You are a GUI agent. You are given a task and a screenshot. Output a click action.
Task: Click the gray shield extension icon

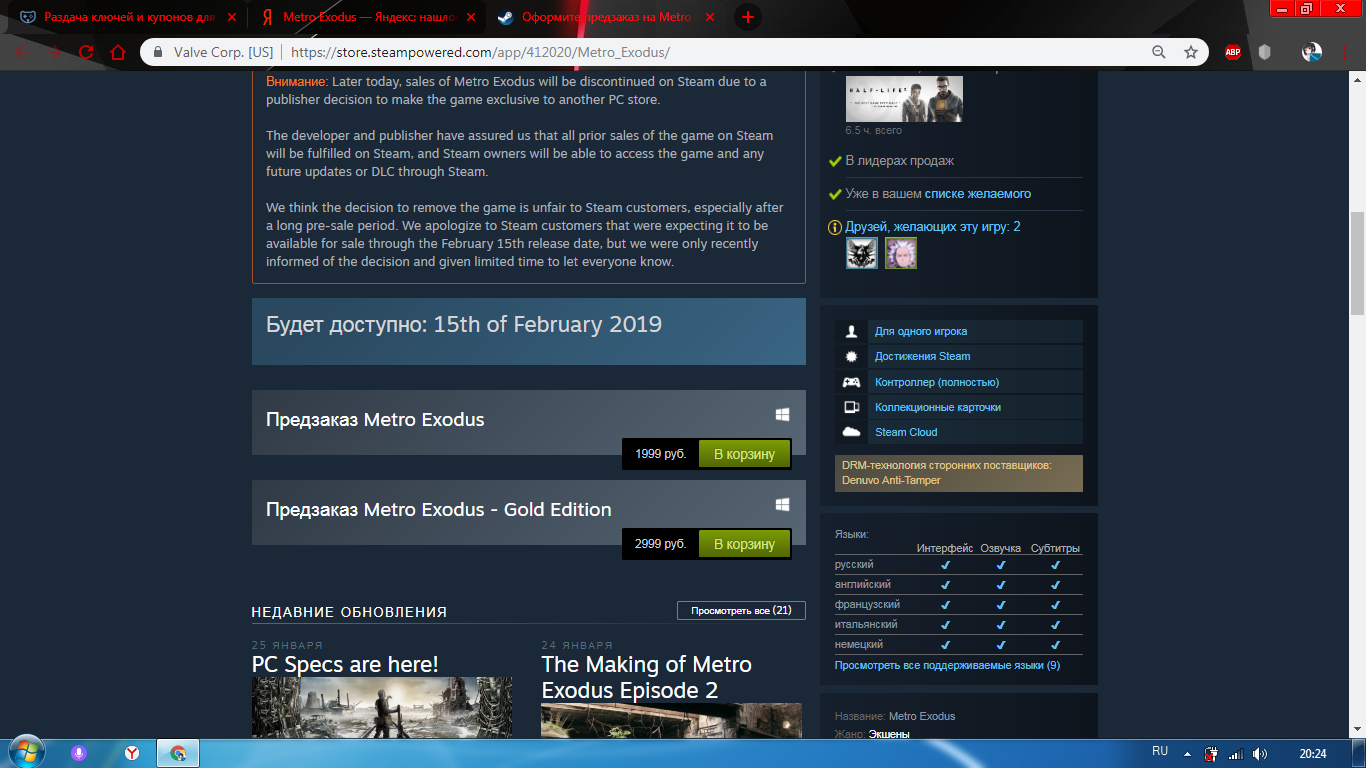coord(1265,52)
